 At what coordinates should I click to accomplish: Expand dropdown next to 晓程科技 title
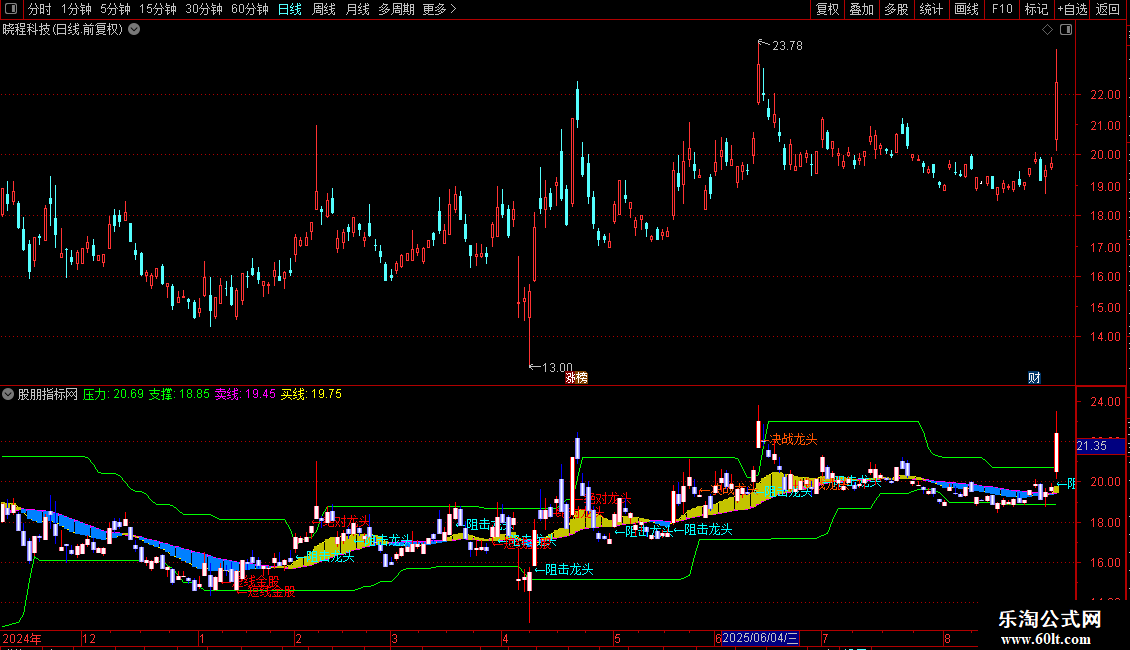(x=134, y=30)
